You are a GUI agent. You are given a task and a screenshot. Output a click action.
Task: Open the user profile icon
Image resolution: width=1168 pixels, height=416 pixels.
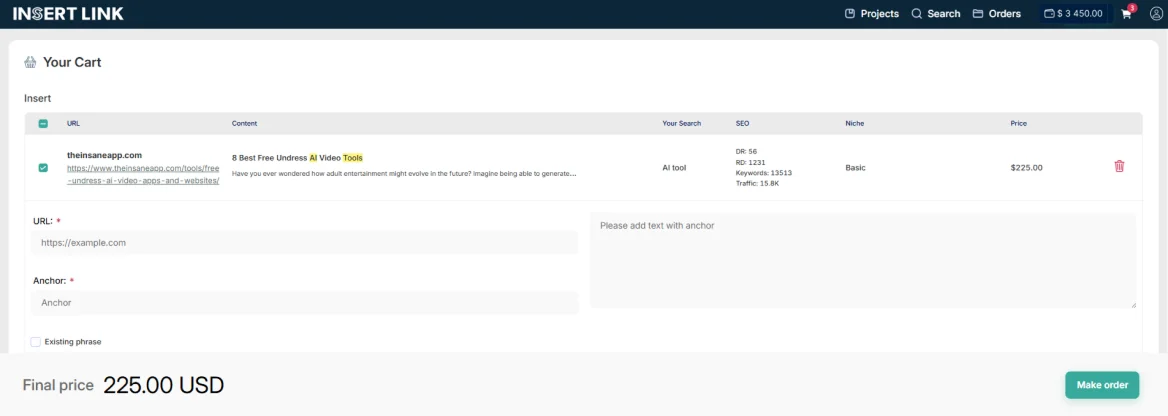tap(1156, 14)
